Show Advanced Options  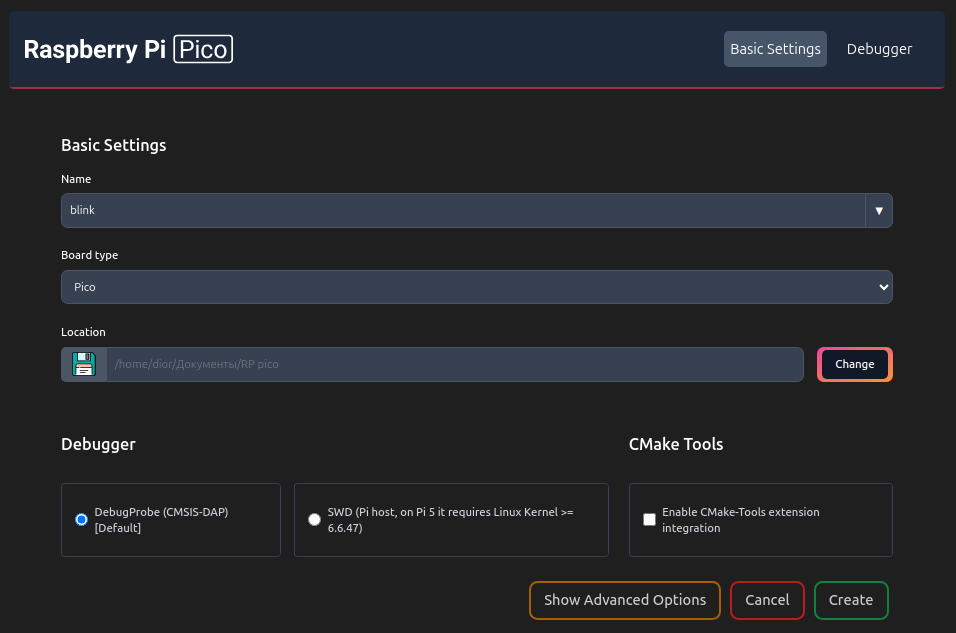[x=625, y=600]
